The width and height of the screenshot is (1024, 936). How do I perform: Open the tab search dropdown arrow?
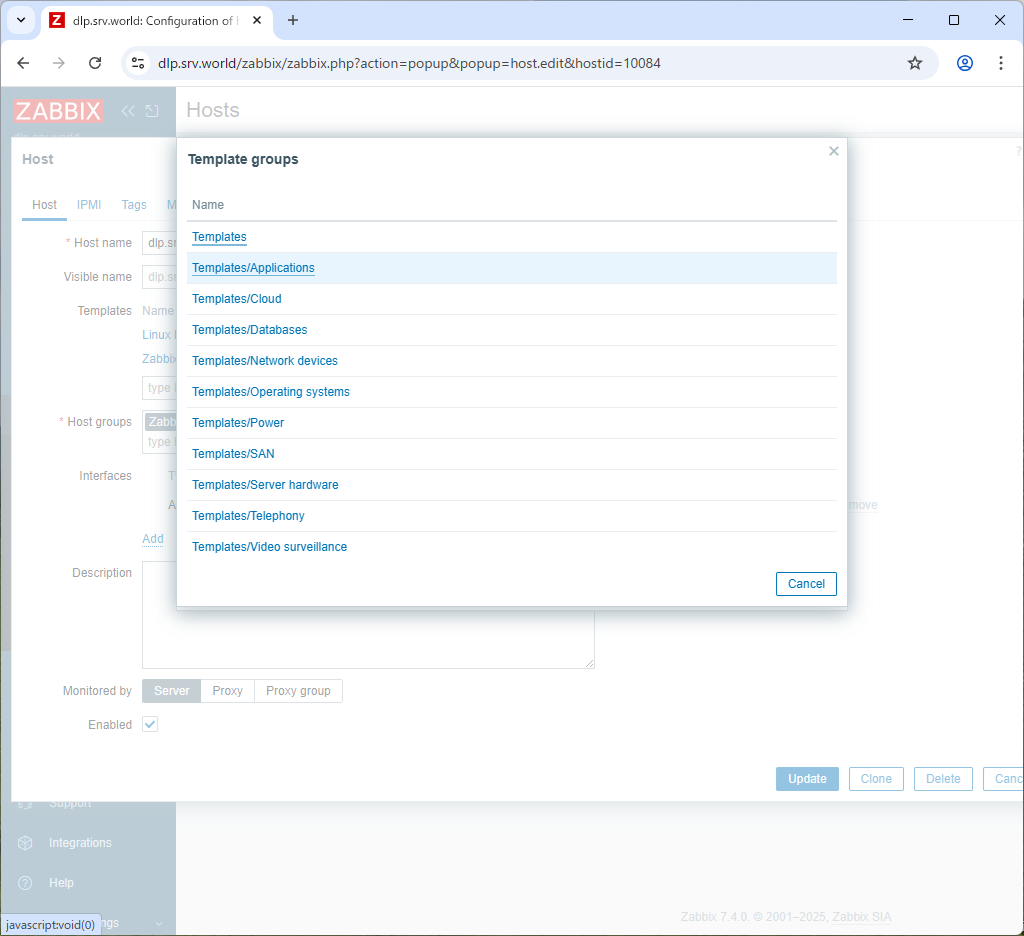(21, 20)
